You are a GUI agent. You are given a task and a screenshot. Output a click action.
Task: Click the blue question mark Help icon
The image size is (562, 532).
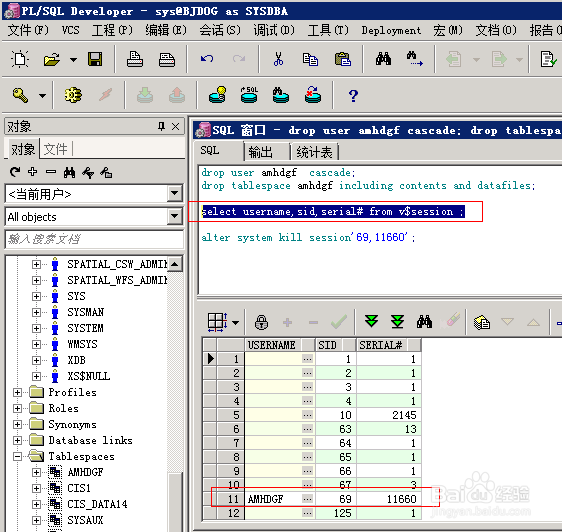(353, 96)
